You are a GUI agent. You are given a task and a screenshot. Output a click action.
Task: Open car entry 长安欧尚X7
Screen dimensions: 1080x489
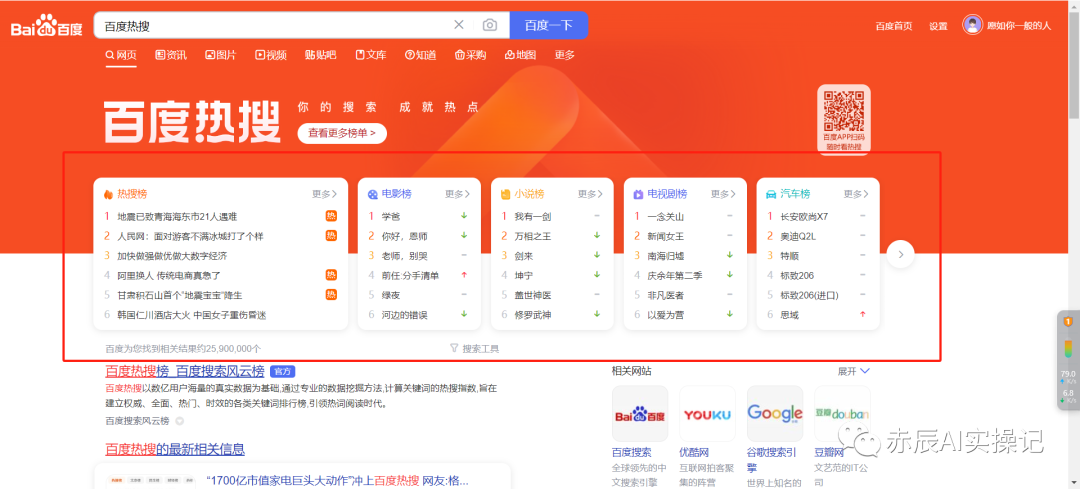click(x=804, y=216)
